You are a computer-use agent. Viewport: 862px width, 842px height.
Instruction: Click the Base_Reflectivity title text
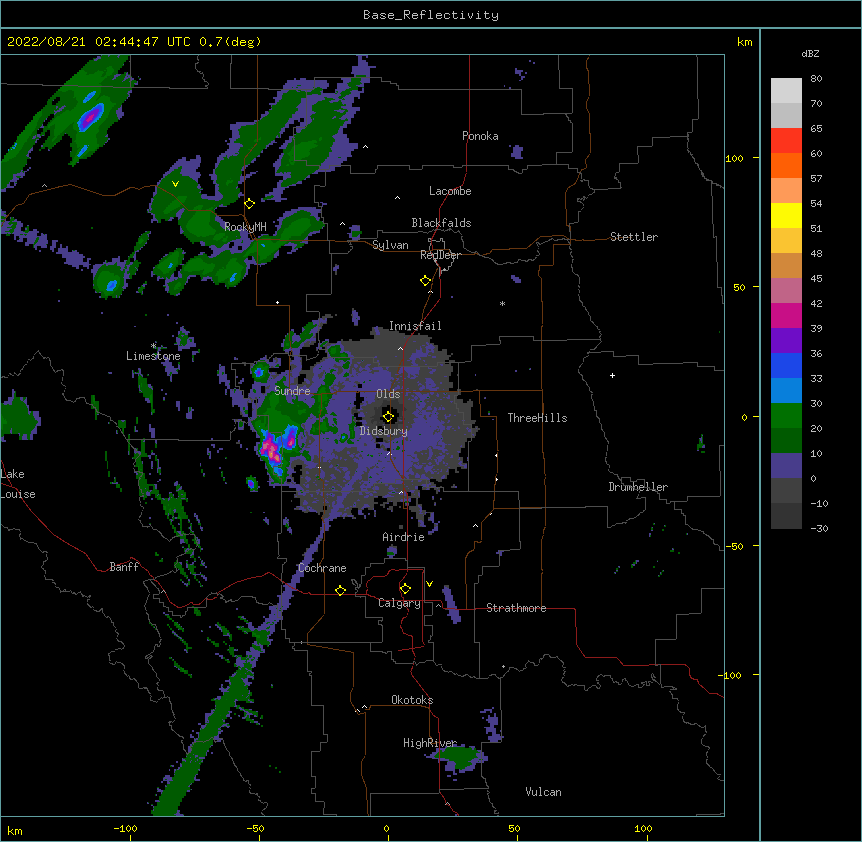coord(431,15)
